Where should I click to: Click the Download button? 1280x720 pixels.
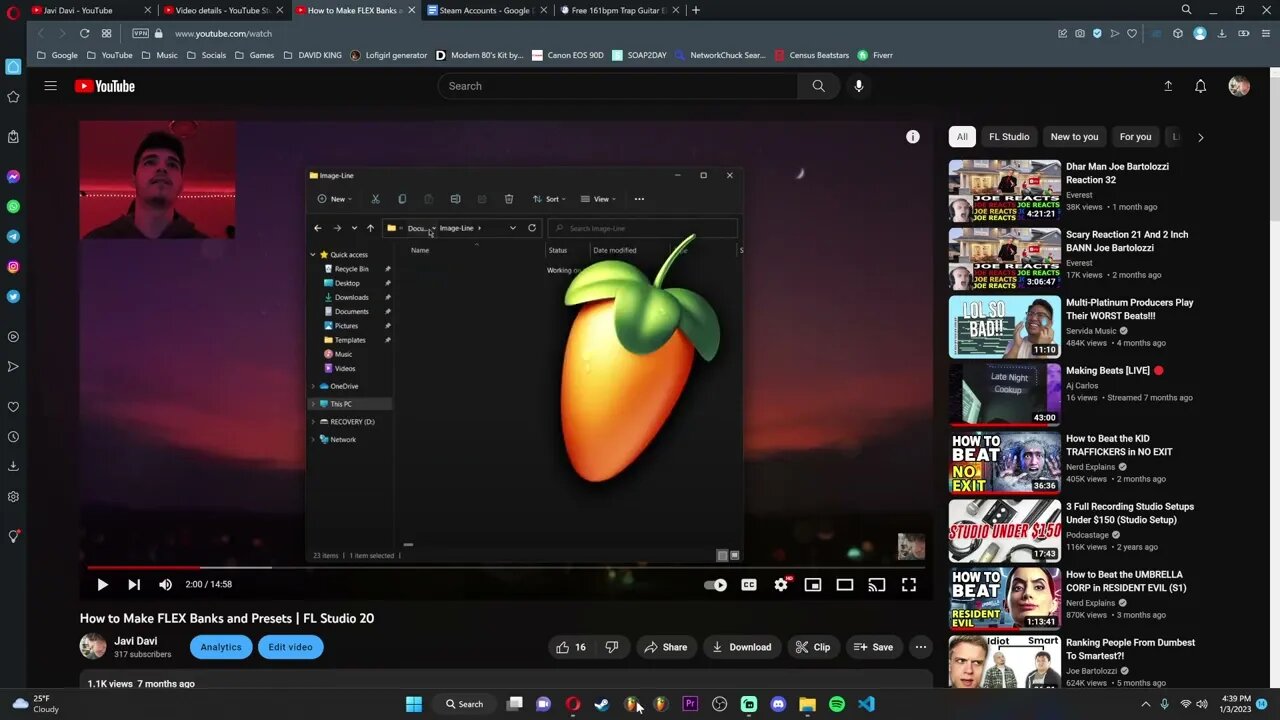(742, 647)
